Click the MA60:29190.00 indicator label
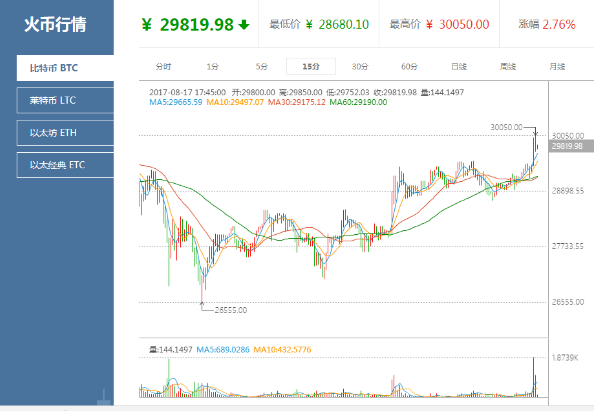The image size is (613, 411). point(358,102)
